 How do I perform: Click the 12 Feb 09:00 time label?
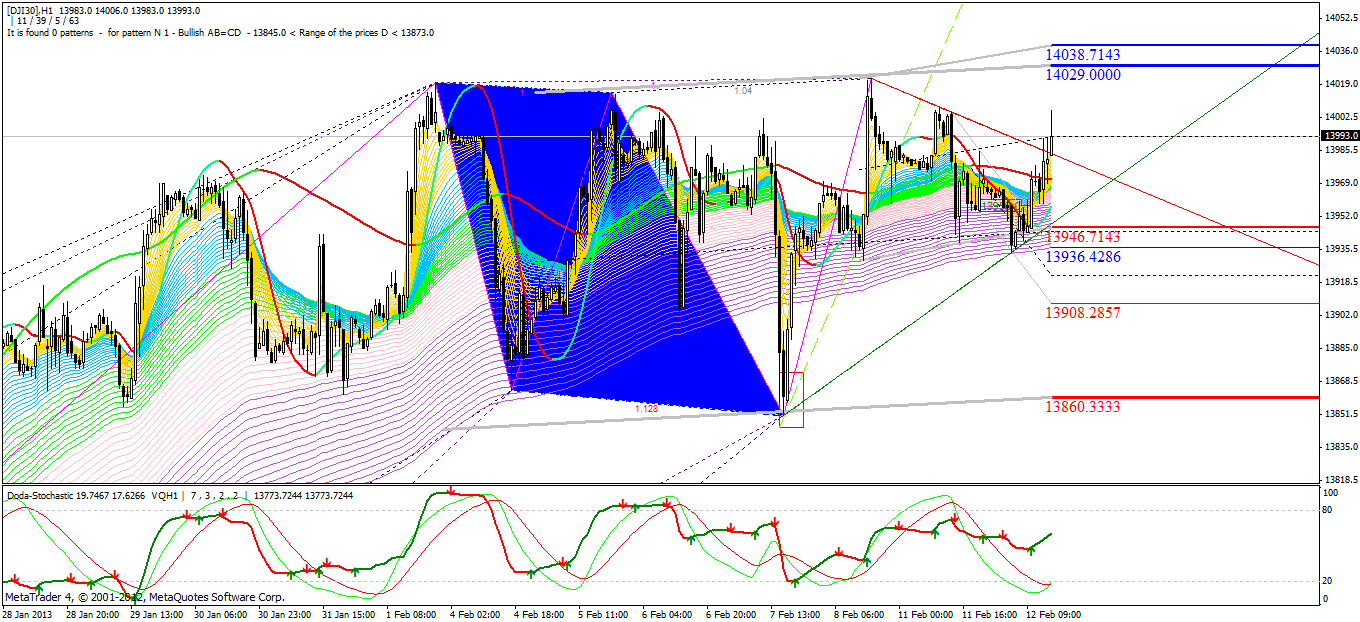point(1053,614)
